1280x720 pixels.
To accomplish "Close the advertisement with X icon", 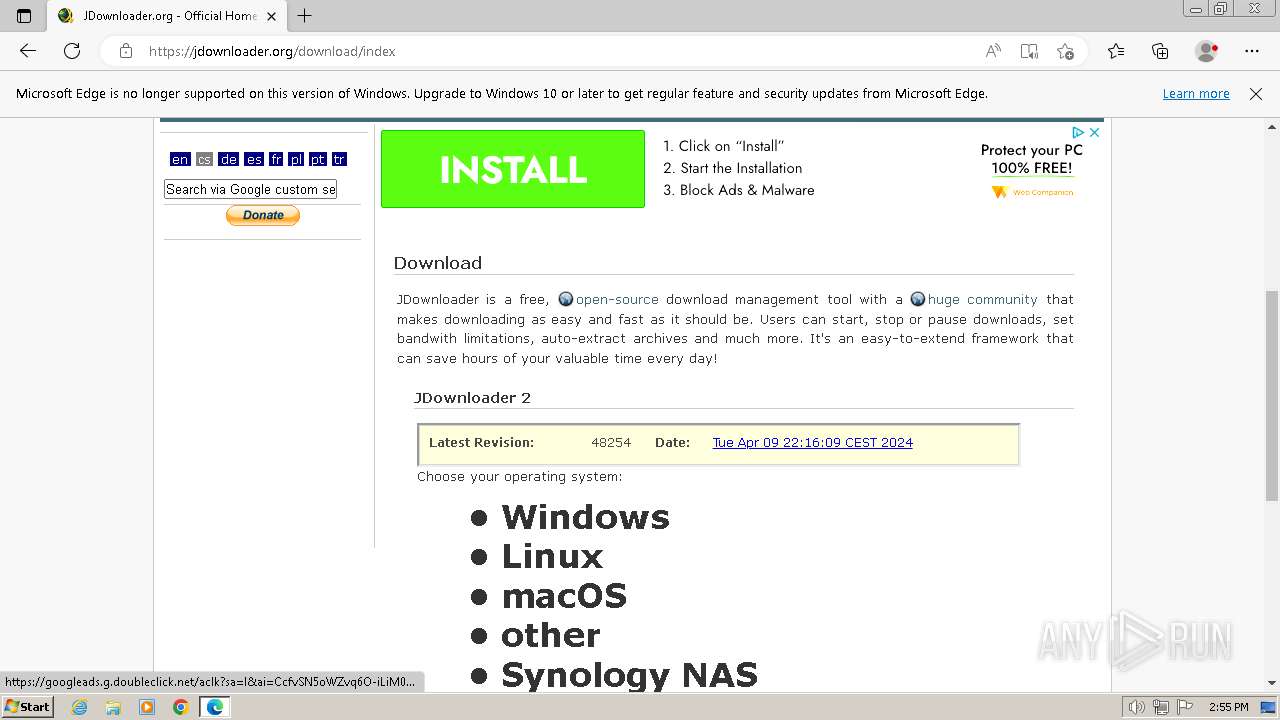I will pos(1094,132).
